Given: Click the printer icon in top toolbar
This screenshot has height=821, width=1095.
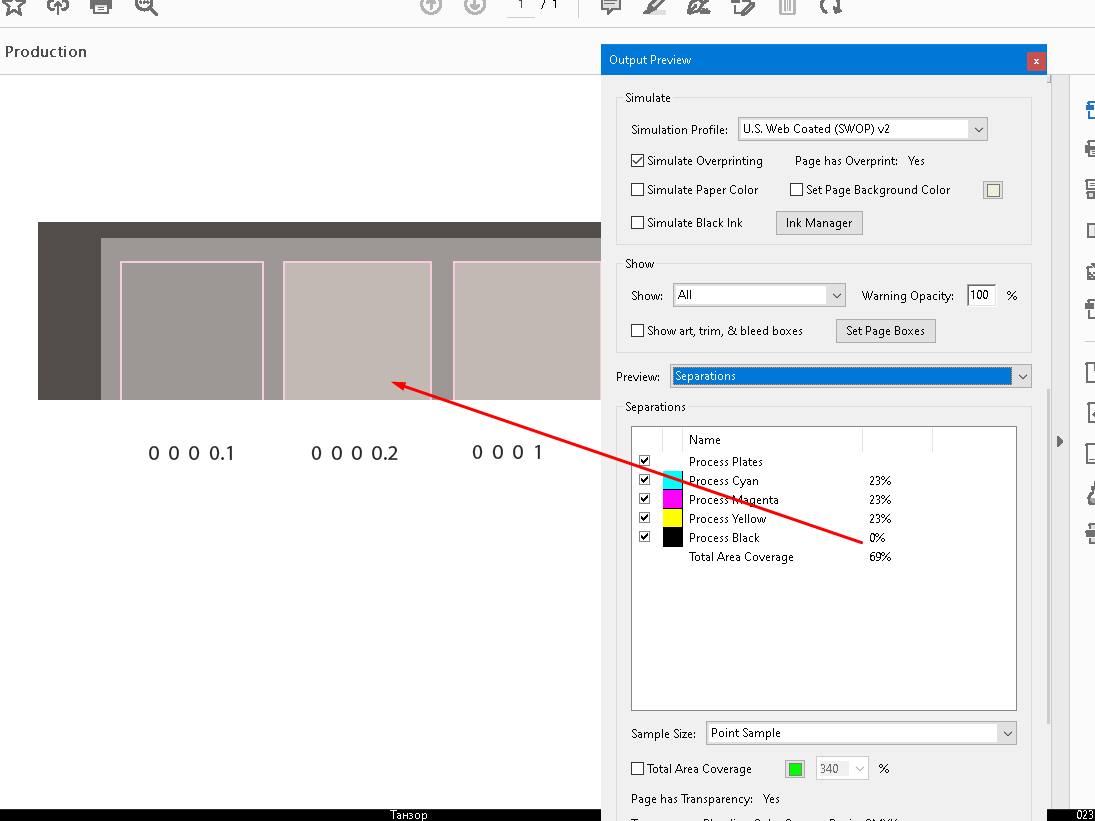Looking at the screenshot, I should [x=101, y=6].
